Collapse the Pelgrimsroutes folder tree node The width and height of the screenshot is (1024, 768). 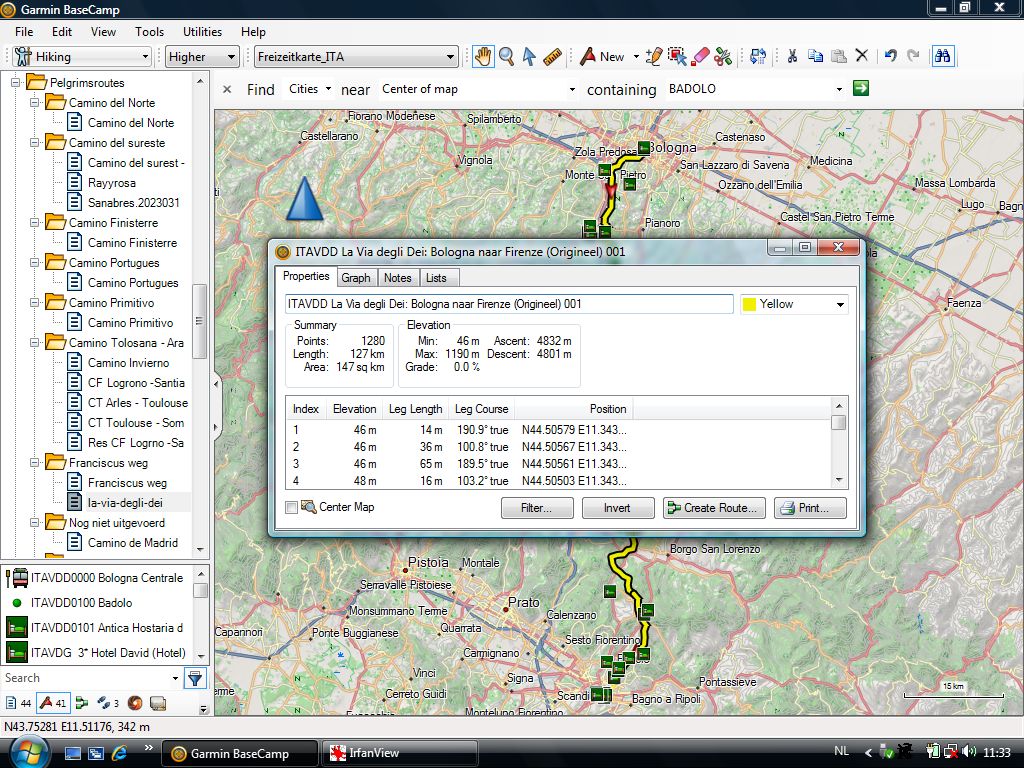pos(16,83)
